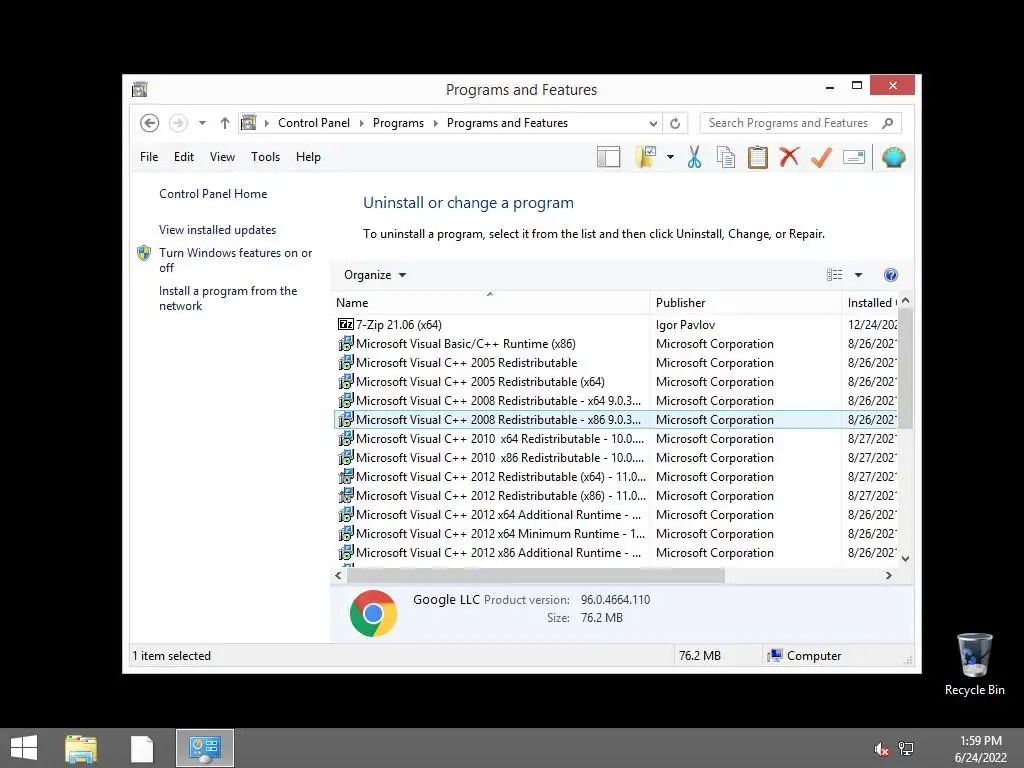
Task: Click the red X Delete icon
Action: pos(789,157)
